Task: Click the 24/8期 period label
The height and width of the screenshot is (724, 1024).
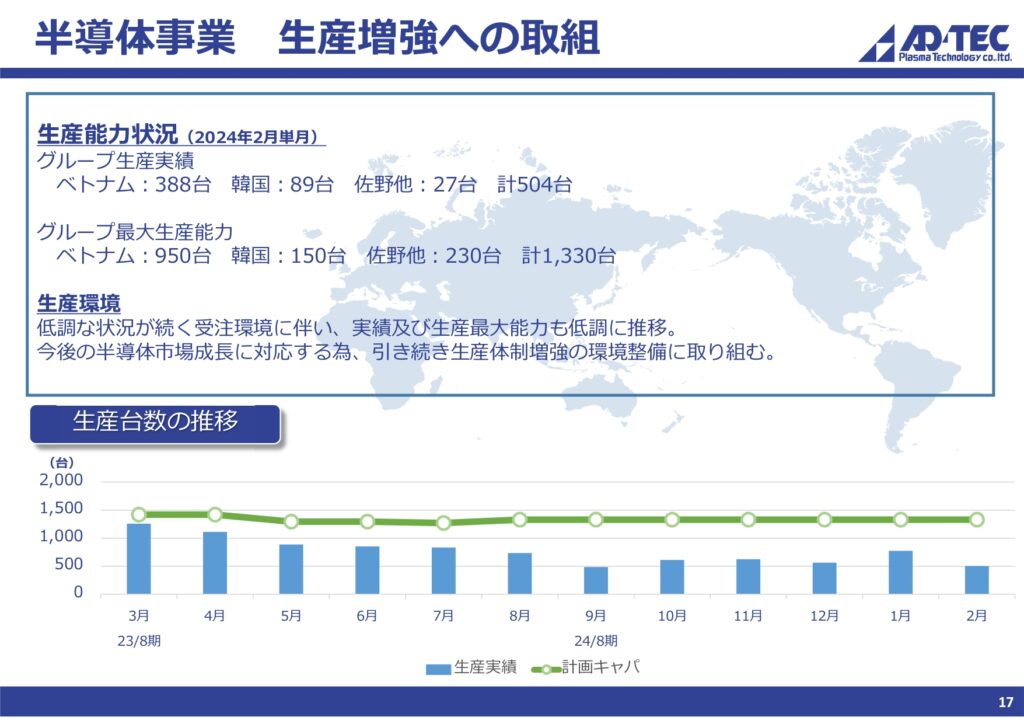Action: (596, 641)
